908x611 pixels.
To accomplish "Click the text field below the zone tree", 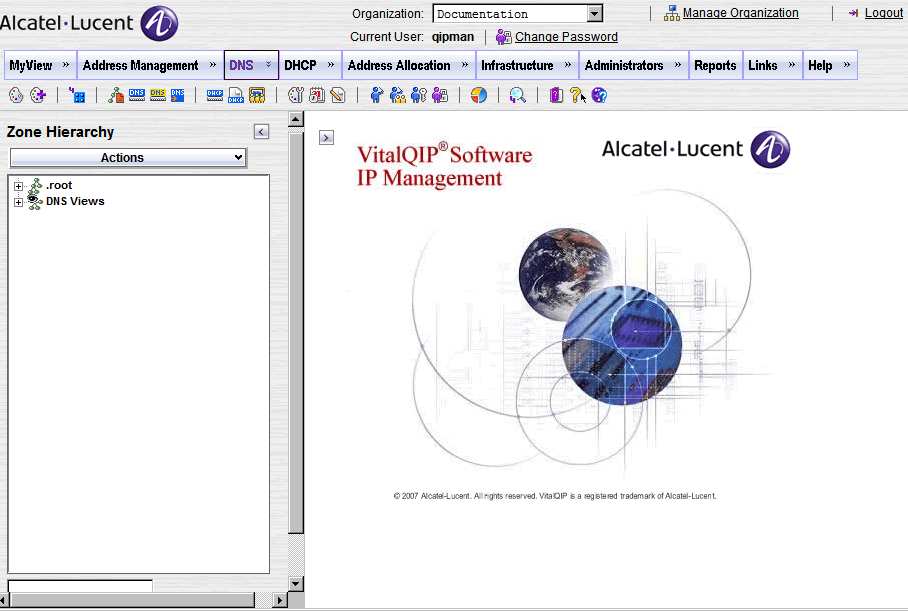I will click(80, 586).
